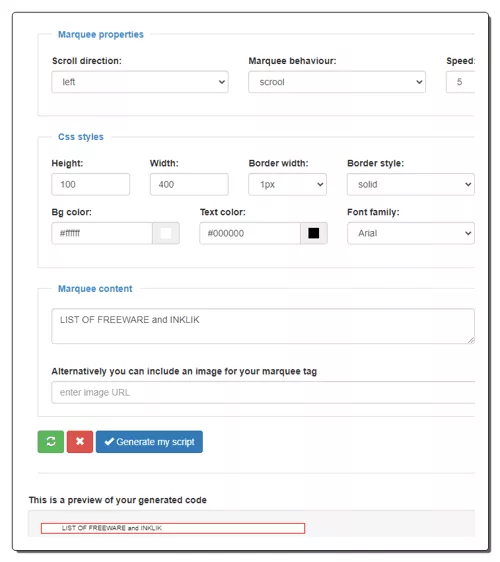This screenshot has height=562, width=500.
Task: Click the red X reset button
Action: tap(80, 442)
